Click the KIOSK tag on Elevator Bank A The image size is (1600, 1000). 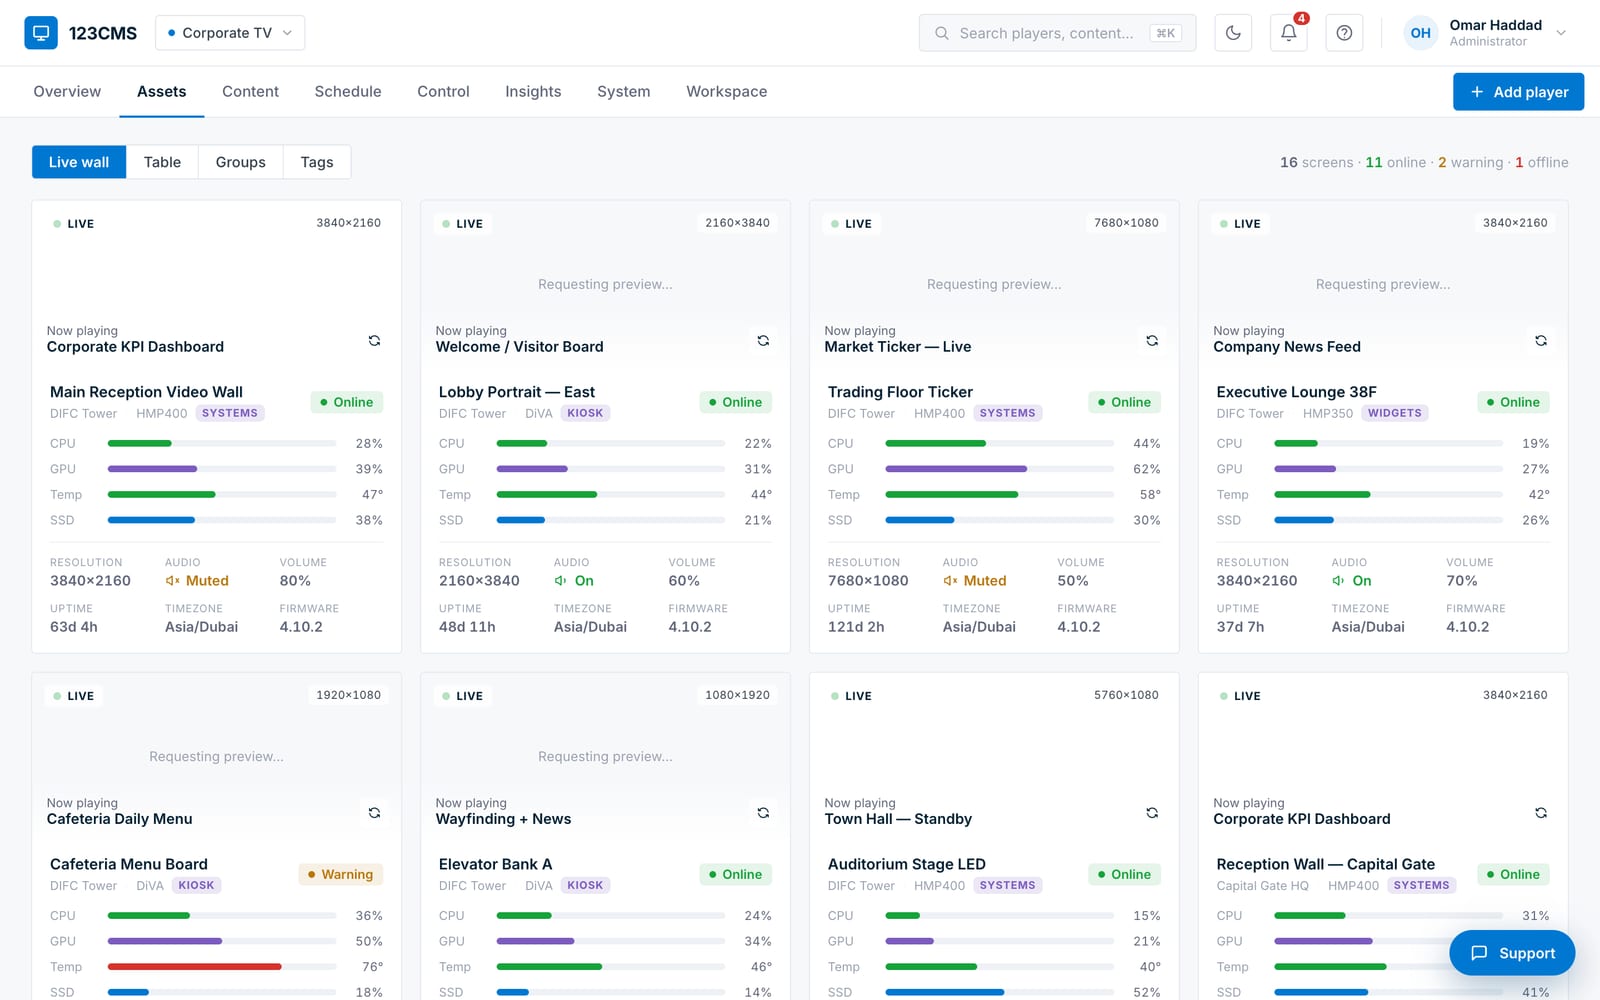[585, 885]
